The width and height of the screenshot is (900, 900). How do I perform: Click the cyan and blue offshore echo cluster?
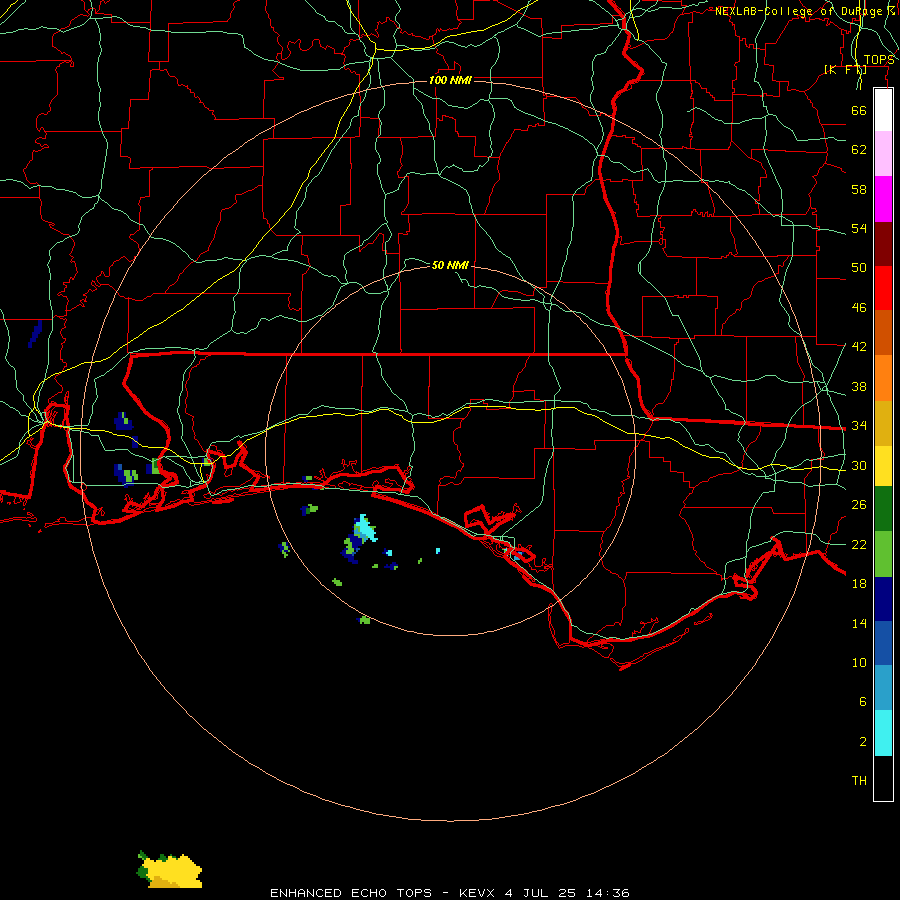tap(360, 537)
